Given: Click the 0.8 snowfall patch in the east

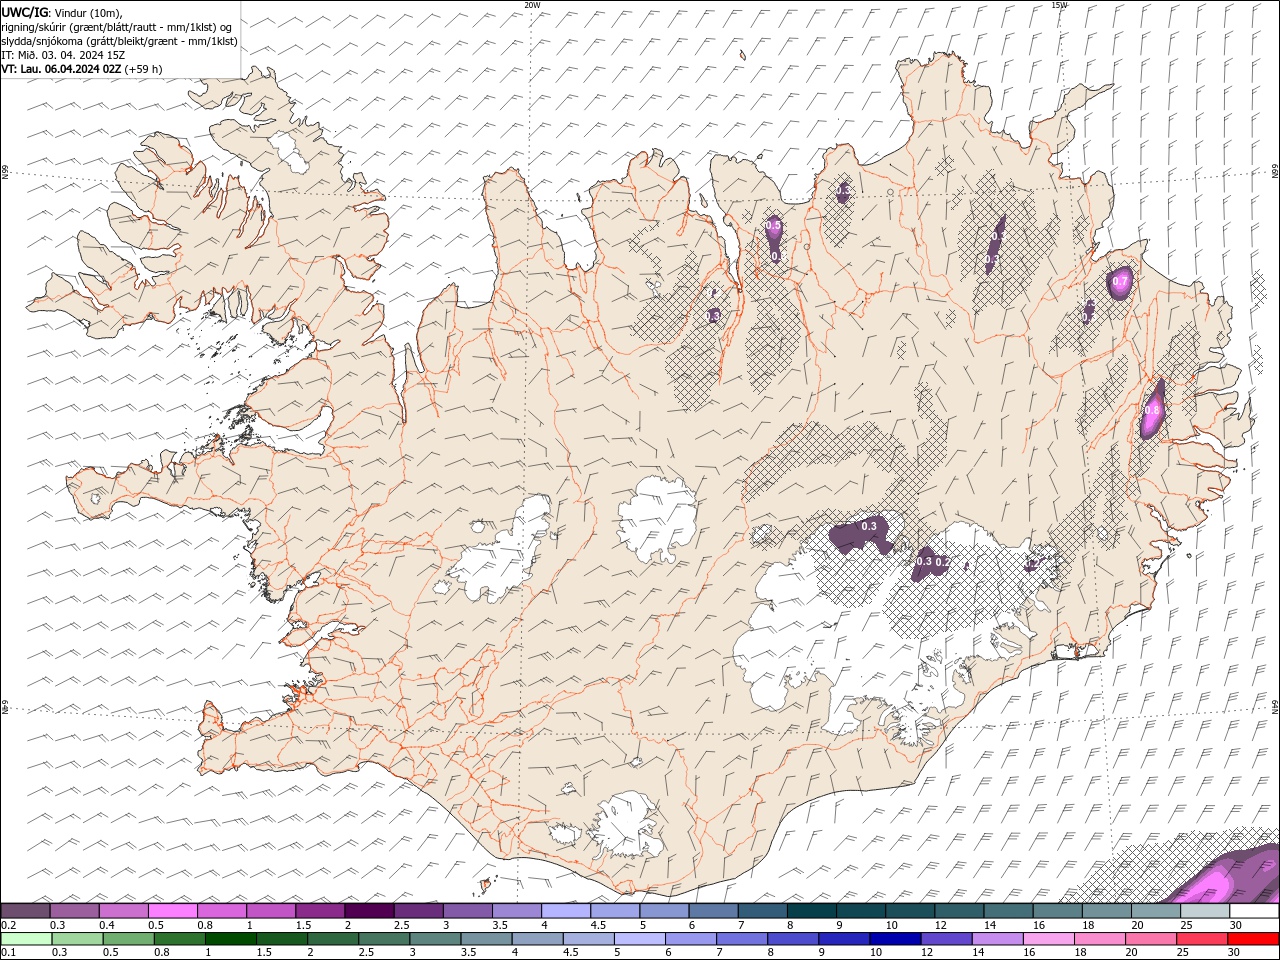Looking at the screenshot, I should (1152, 410).
